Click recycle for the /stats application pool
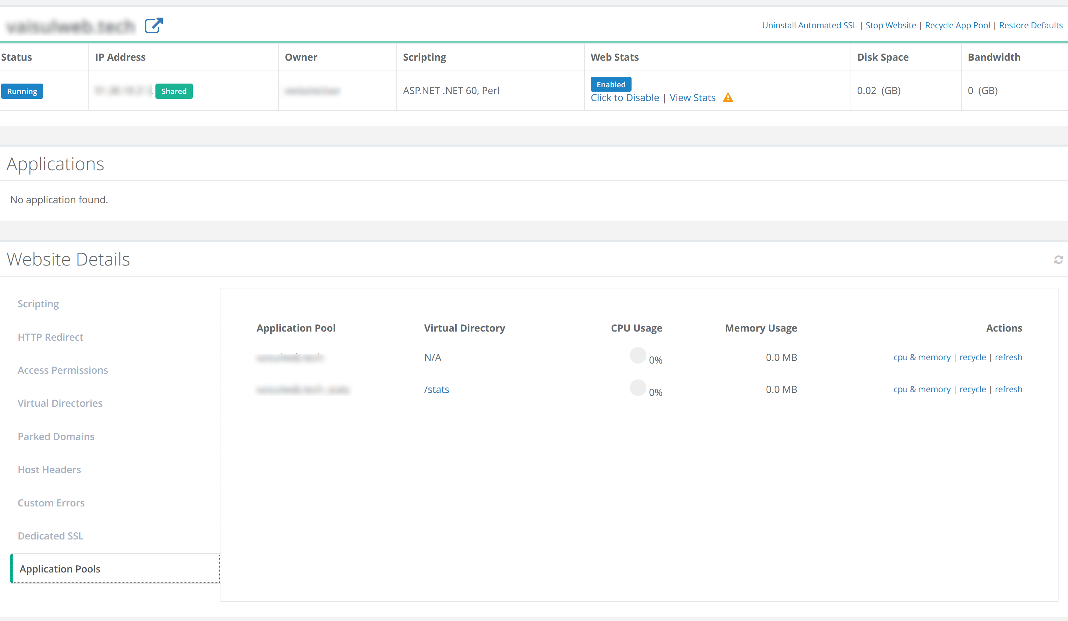 (972, 389)
